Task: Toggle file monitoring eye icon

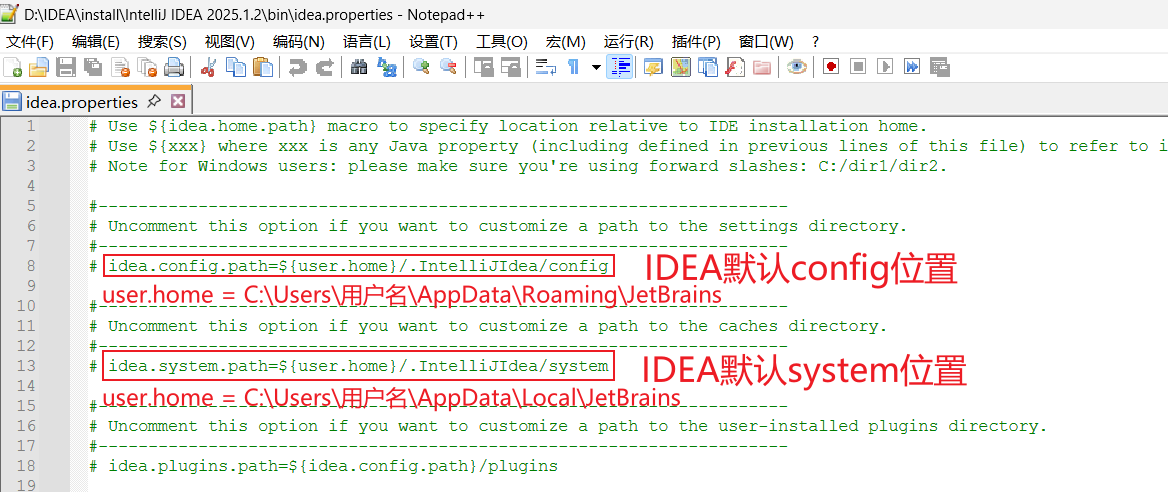Action: pyautogui.click(x=796, y=68)
